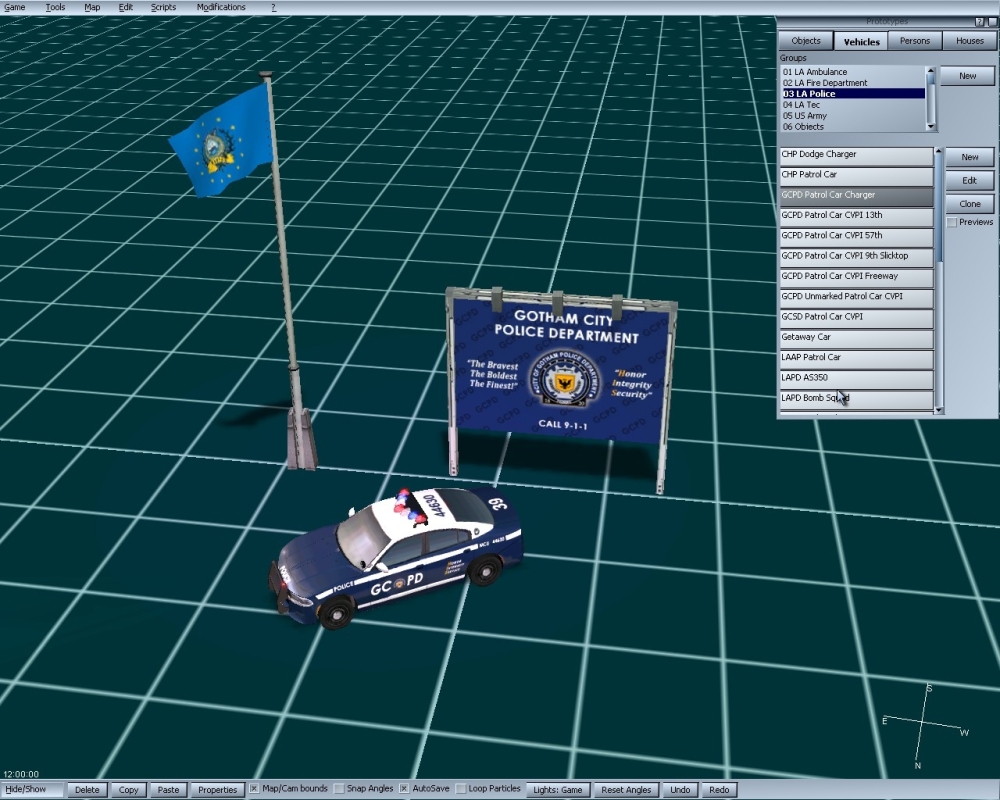
Task: Open the question mark help menu
Action: (274, 7)
